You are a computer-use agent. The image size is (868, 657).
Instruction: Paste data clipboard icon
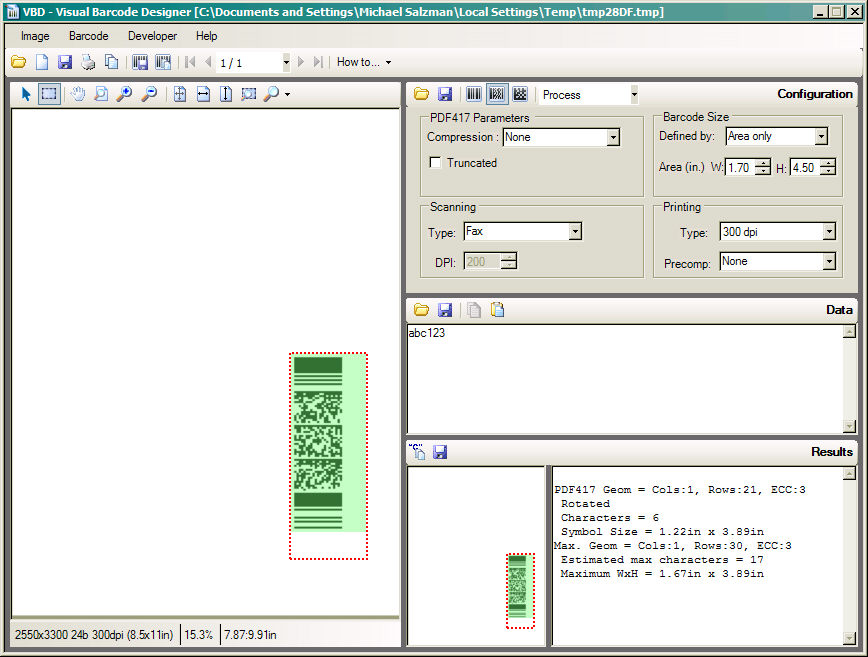(x=497, y=310)
